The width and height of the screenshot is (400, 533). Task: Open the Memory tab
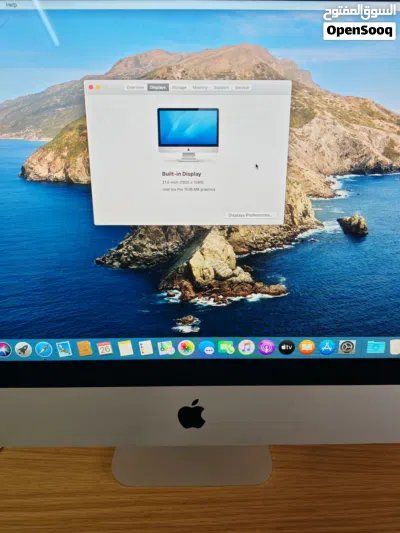point(200,87)
